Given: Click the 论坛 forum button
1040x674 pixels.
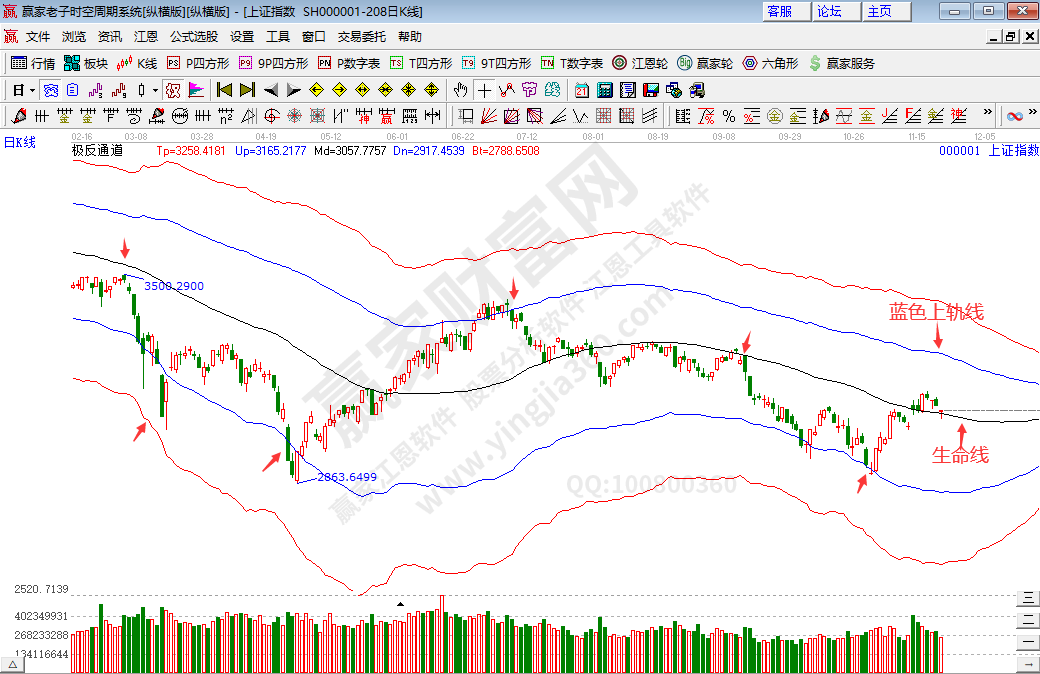Looking at the screenshot, I should [830, 11].
